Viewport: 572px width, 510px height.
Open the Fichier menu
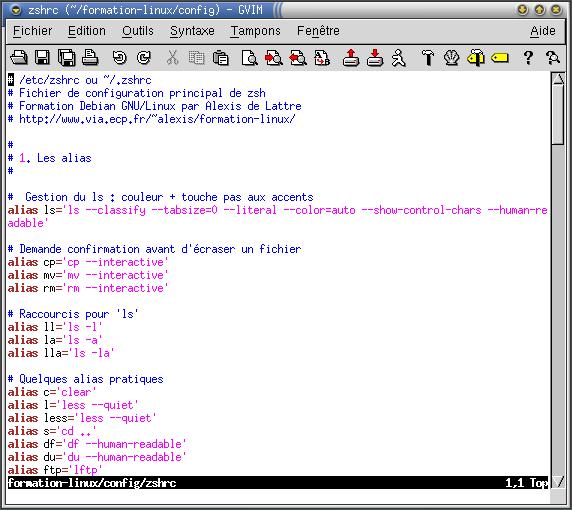point(32,31)
